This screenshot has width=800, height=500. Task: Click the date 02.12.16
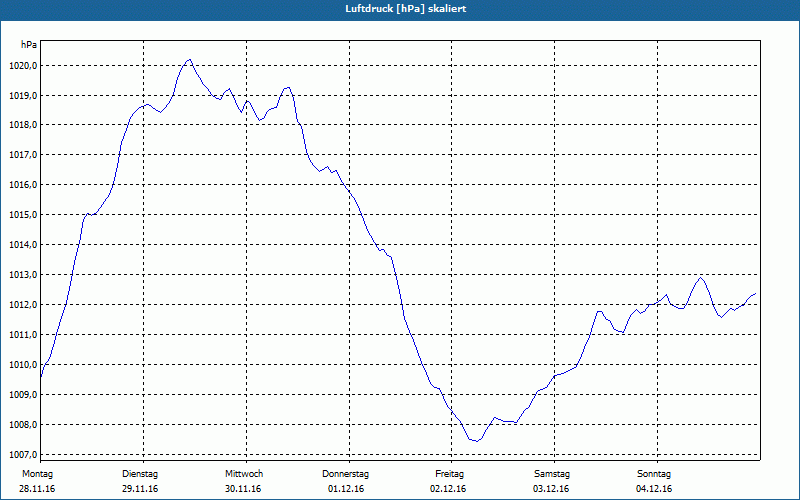[x=448, y=489]
